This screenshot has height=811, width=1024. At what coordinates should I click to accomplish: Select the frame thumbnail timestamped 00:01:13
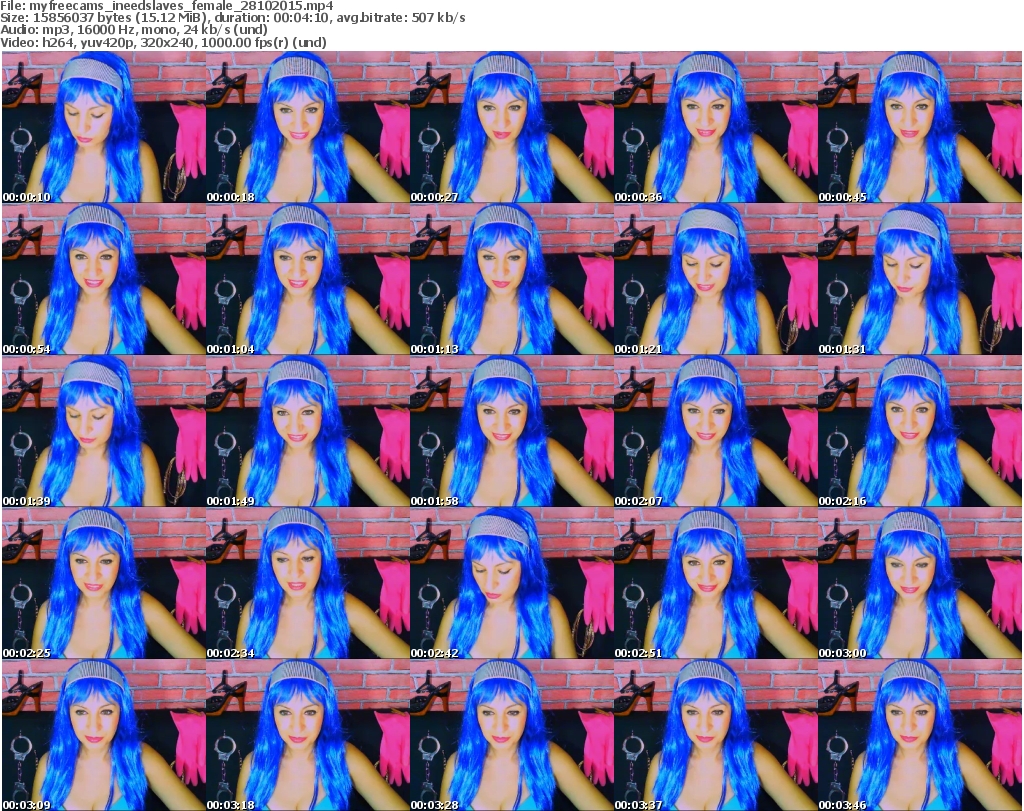[511, 279]
